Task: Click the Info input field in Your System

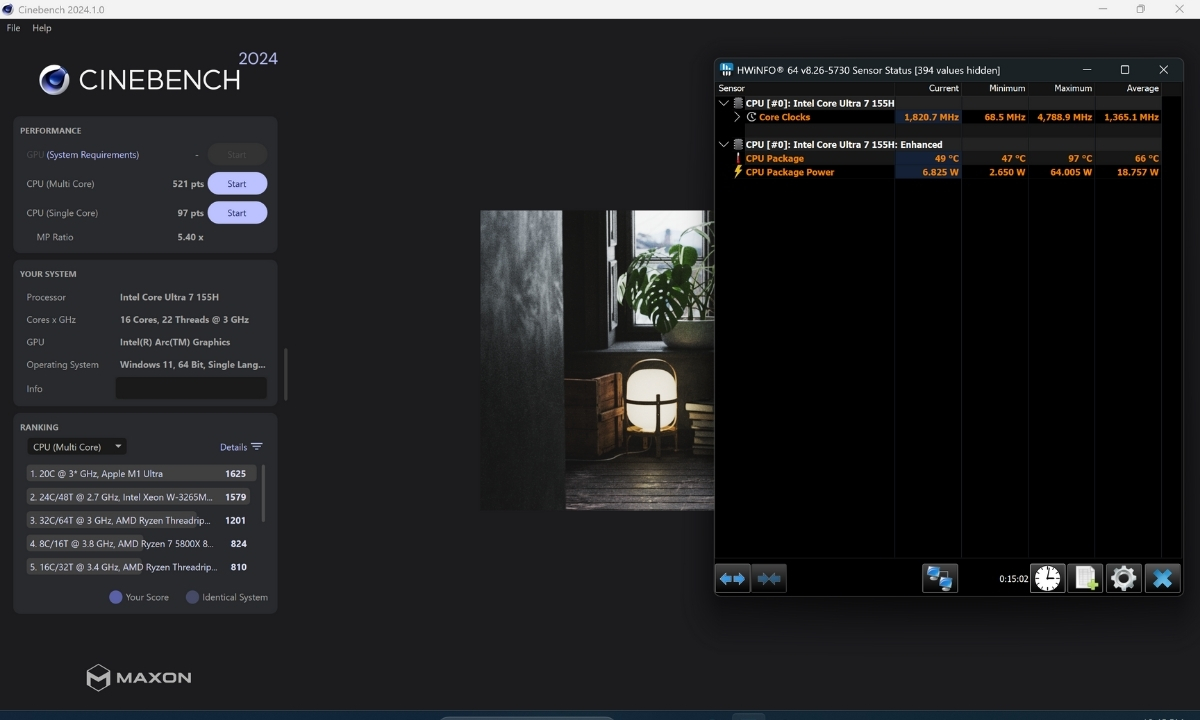Action: 191,388
